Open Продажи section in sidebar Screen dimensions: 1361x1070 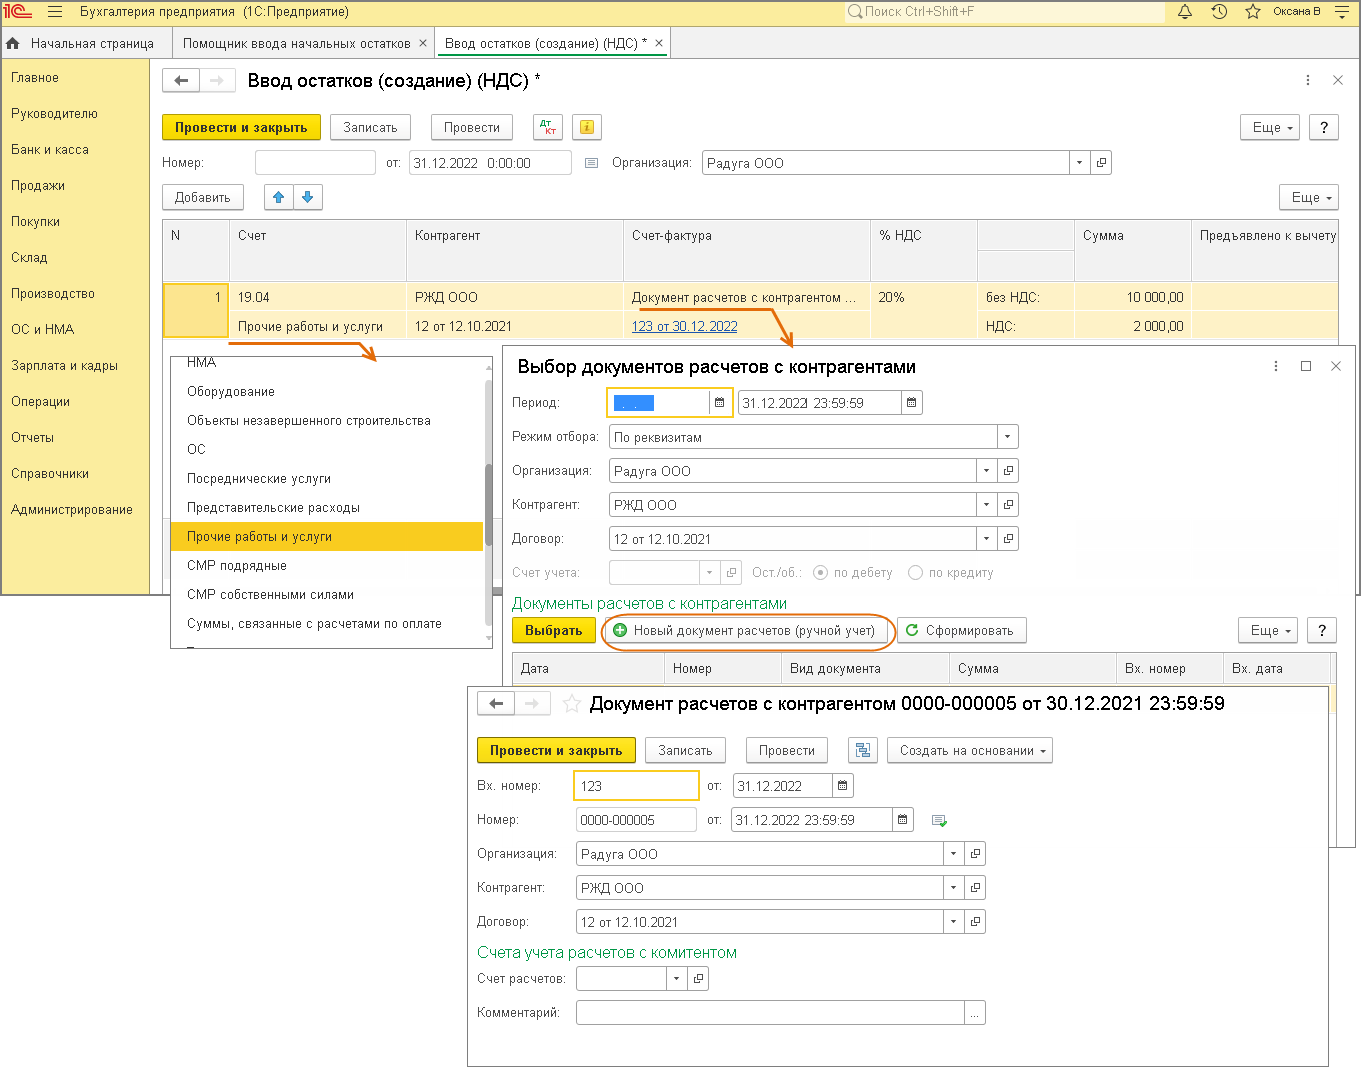(x=38, y=186)
